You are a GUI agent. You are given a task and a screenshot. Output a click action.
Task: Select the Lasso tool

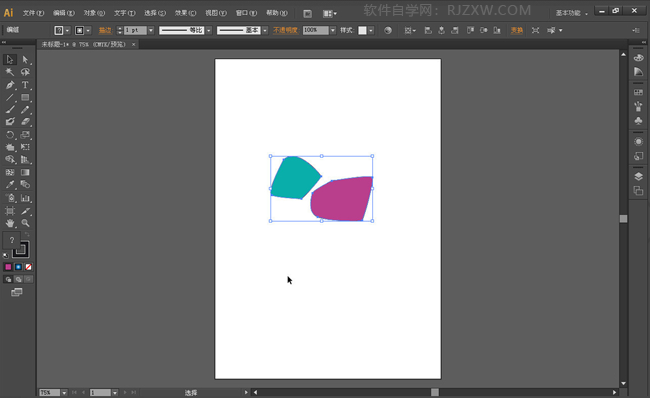(x=25, y=72)
